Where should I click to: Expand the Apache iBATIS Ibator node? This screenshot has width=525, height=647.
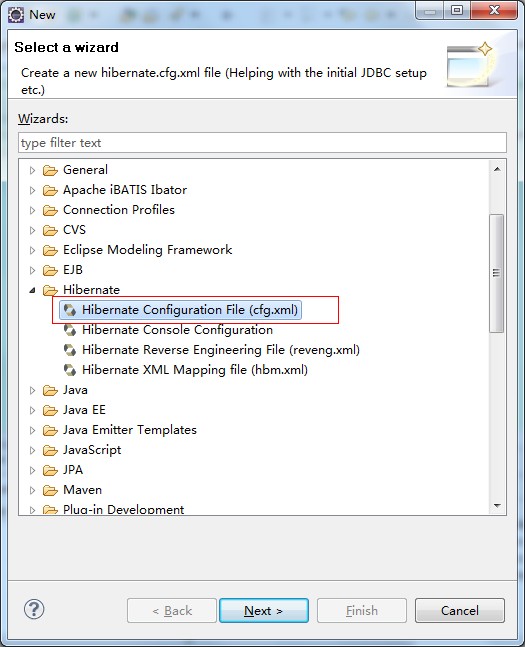click(x=32, y=190)
